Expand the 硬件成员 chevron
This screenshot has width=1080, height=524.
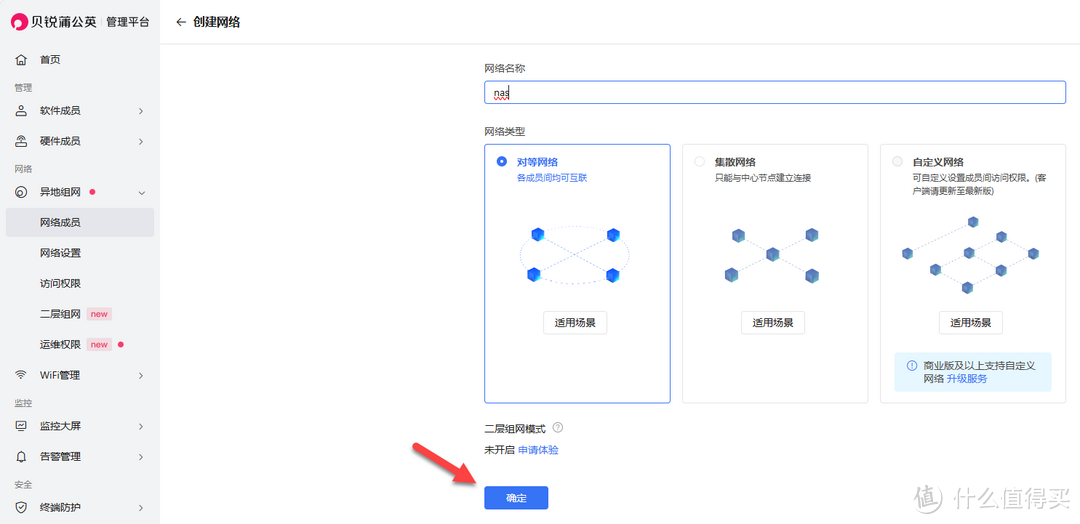(141, 141)
